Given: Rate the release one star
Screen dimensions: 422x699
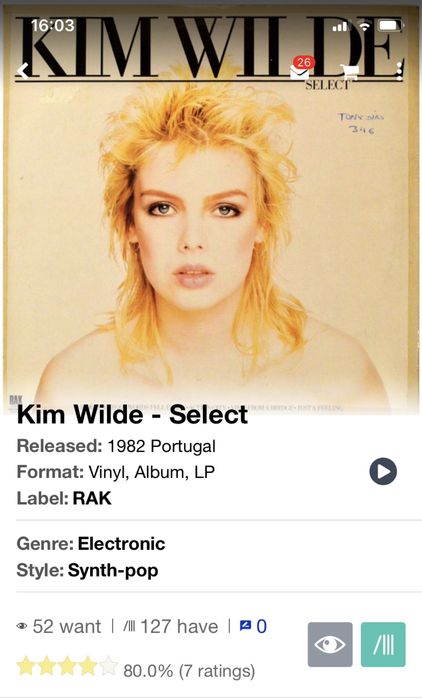Looking at the screenshot, I should (x=26, y=666).
